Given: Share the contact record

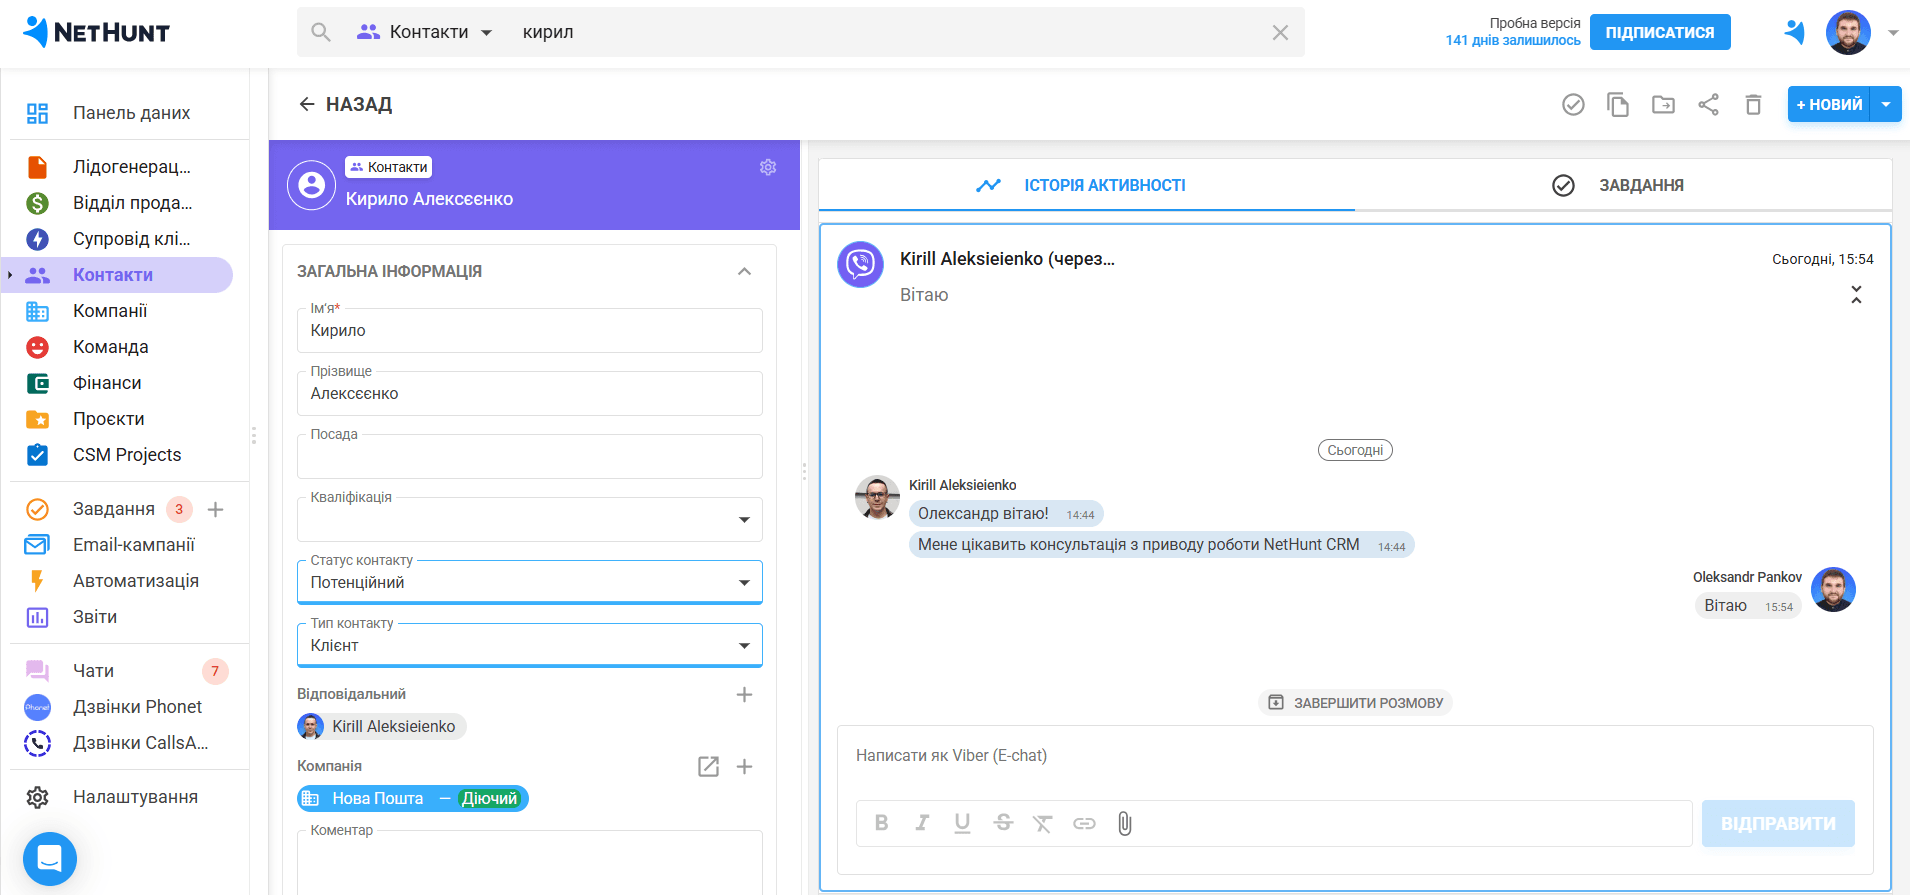Looking at the screenshot, I should 1708,104.
